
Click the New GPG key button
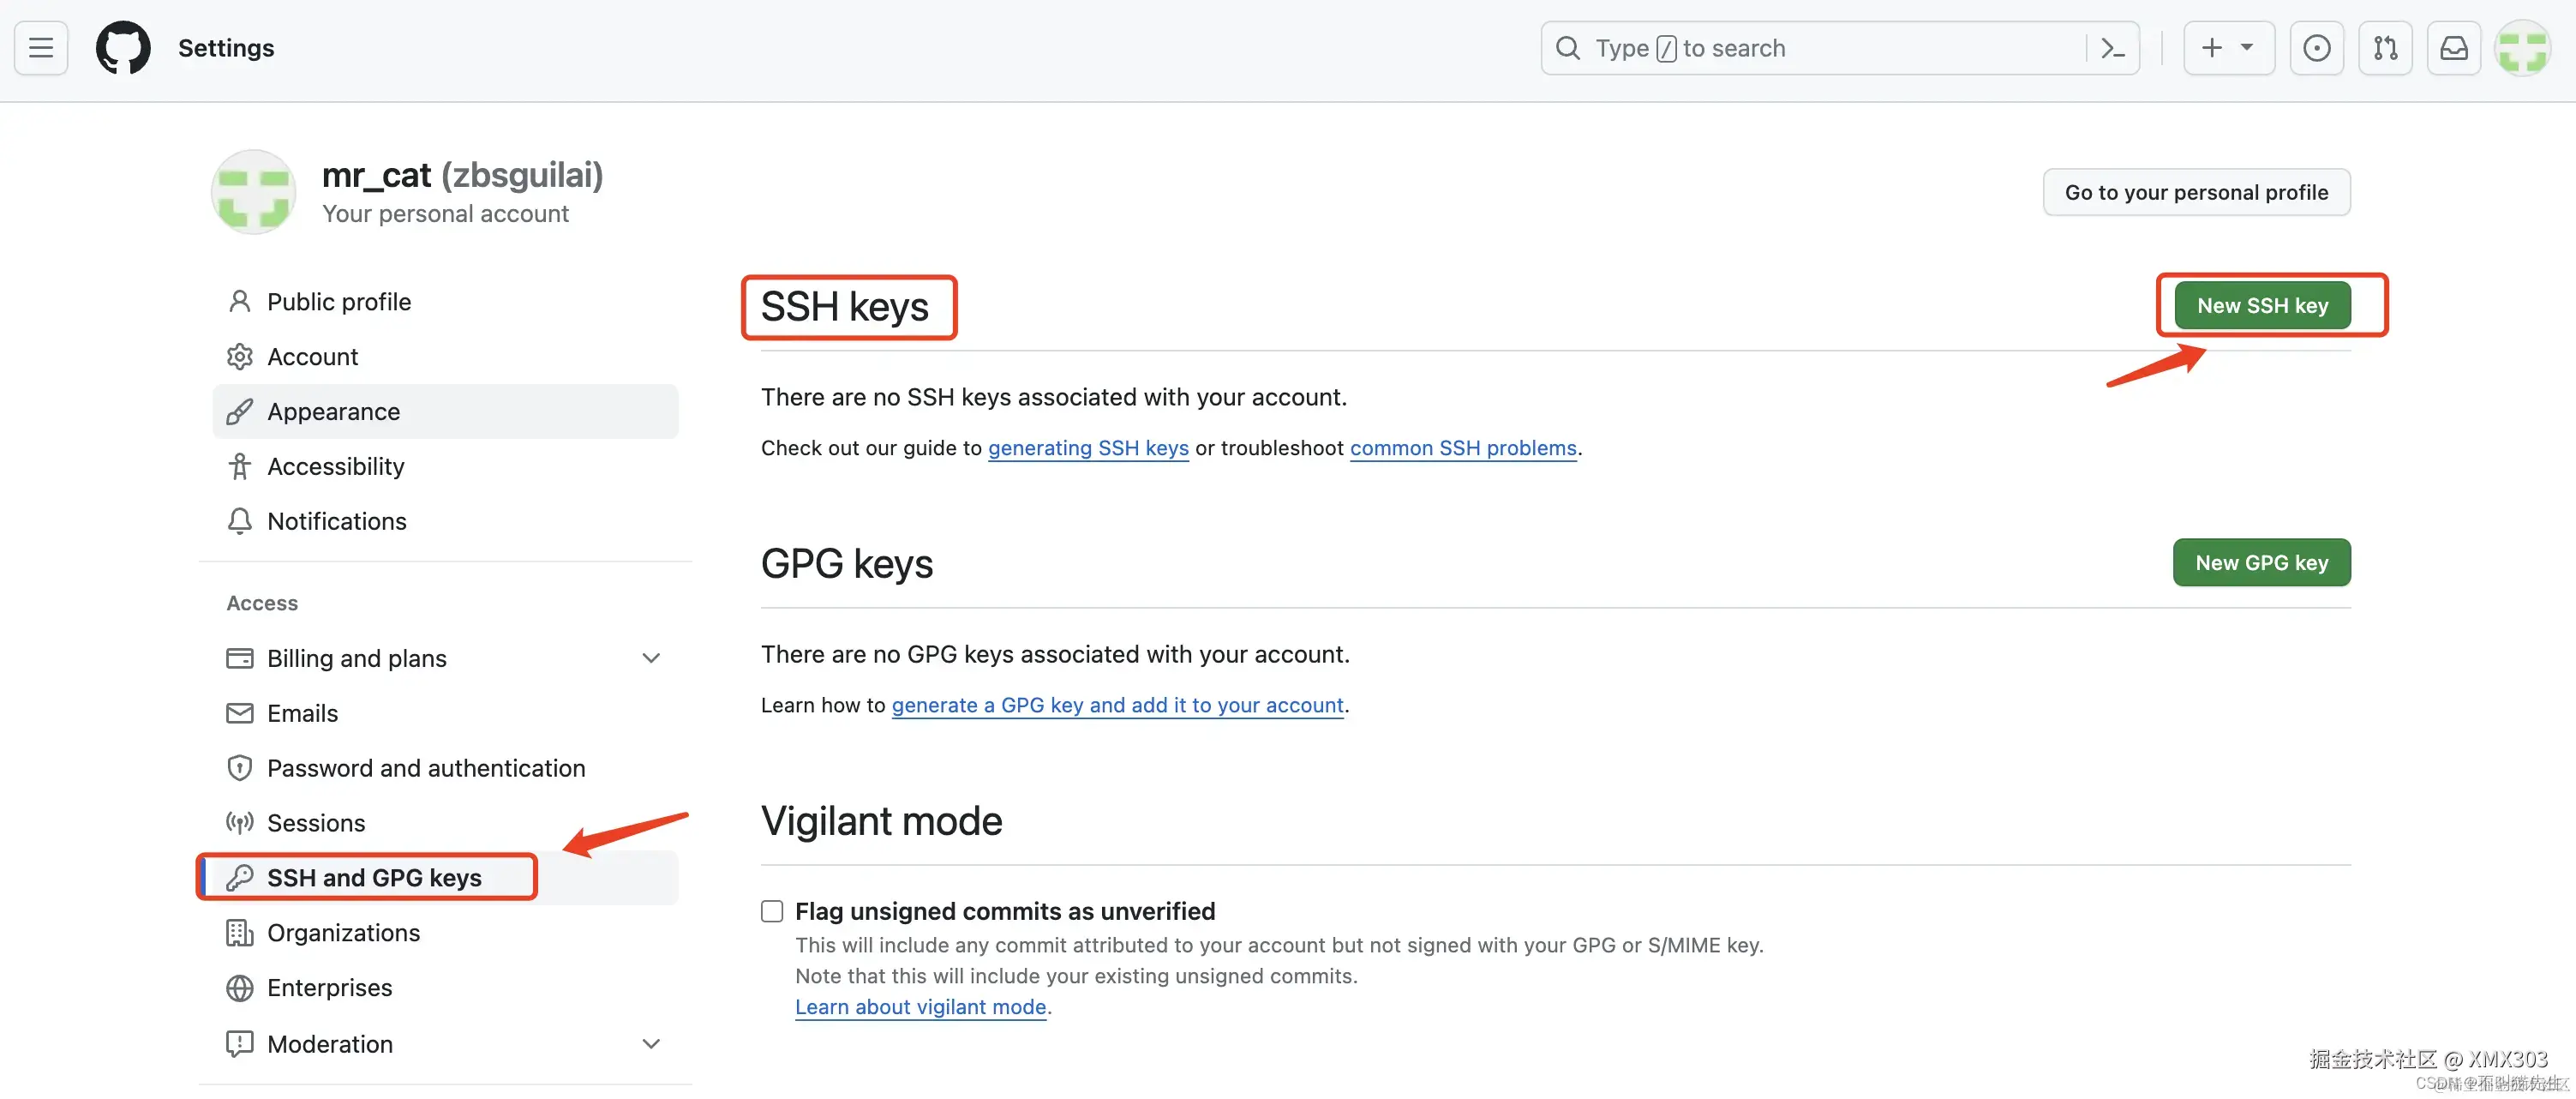click(x=2261, y=563)
